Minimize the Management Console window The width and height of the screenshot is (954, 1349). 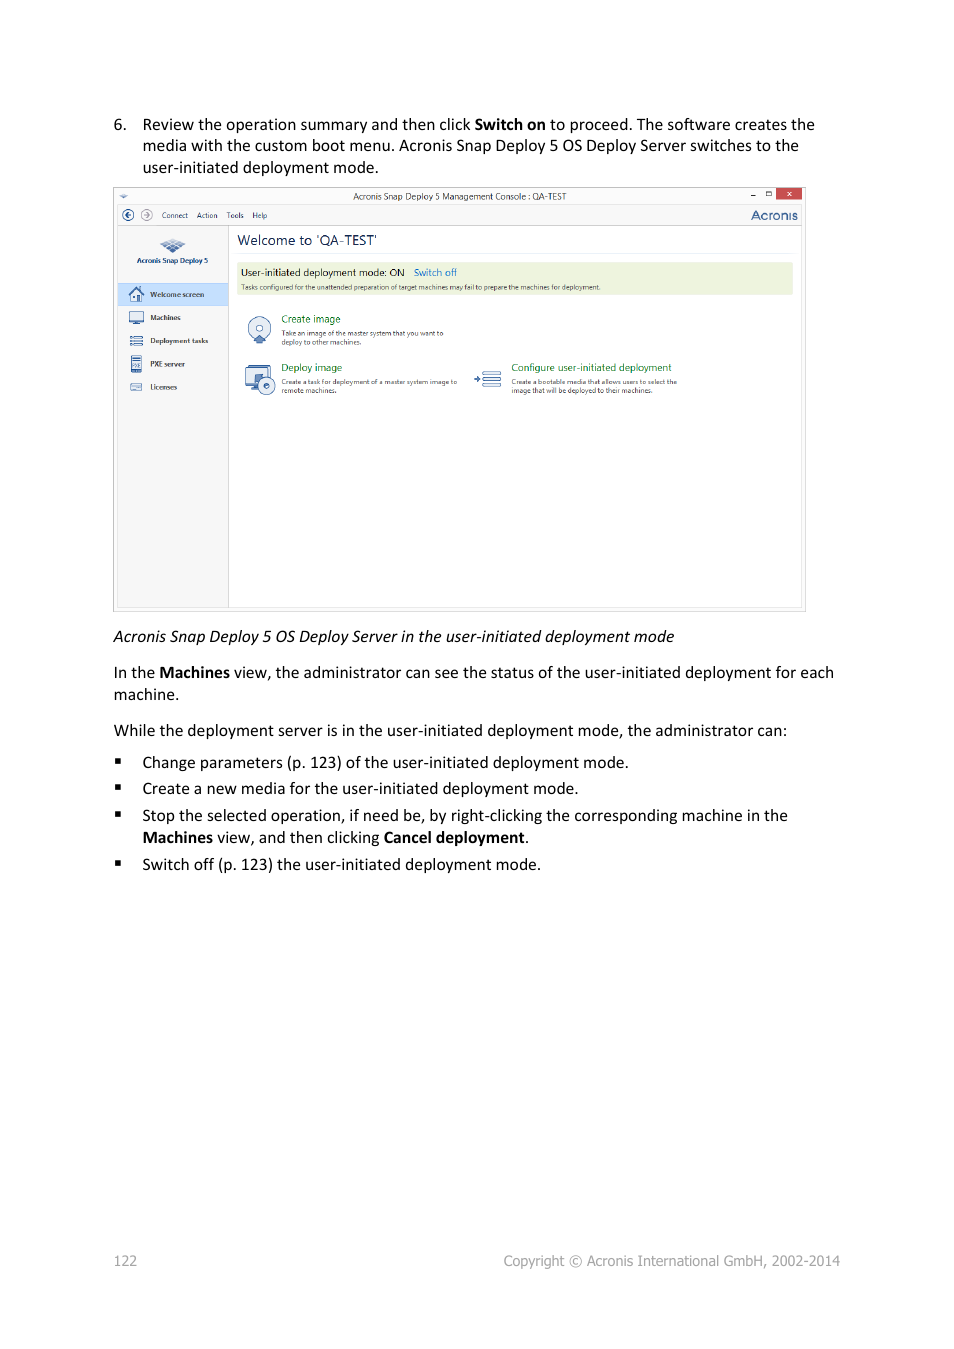(753, 195)
